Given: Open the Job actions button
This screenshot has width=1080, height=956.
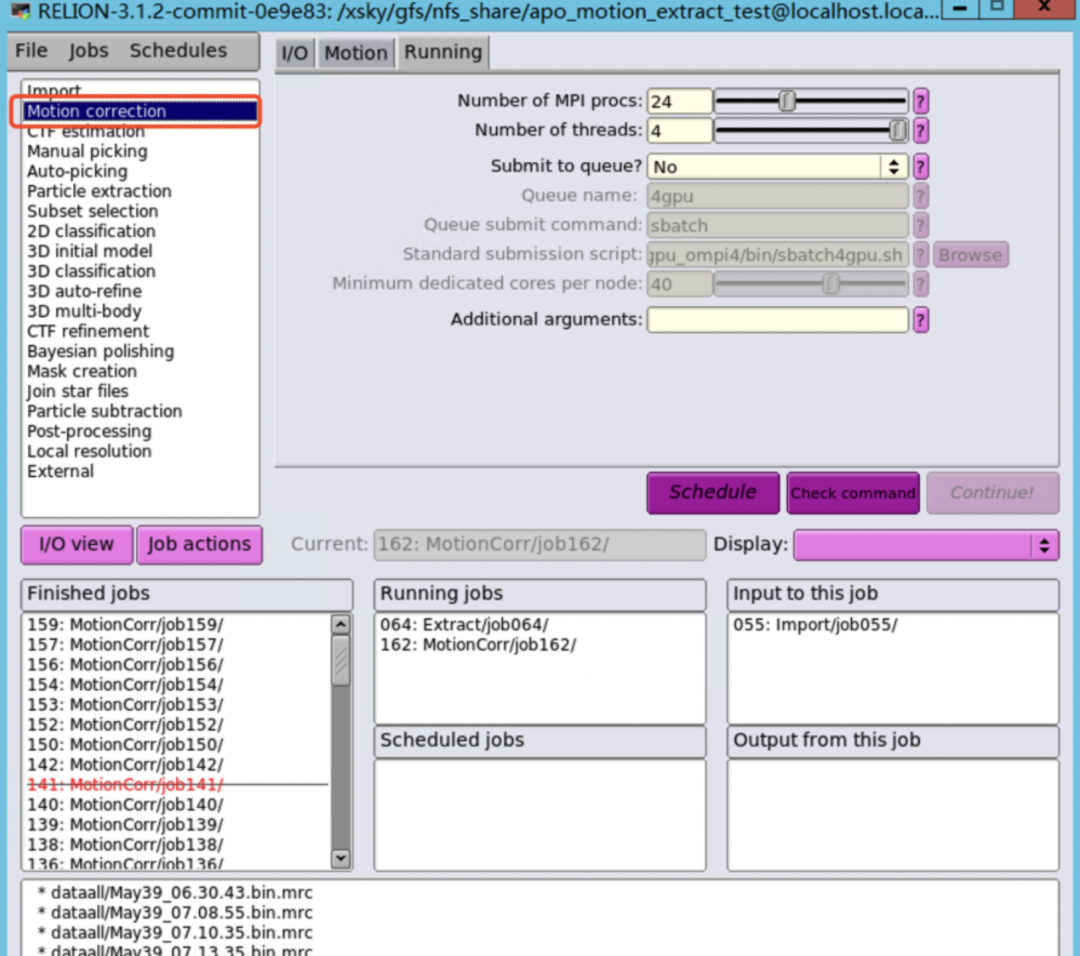Looking at the screenshot, I should pos(199,545).
